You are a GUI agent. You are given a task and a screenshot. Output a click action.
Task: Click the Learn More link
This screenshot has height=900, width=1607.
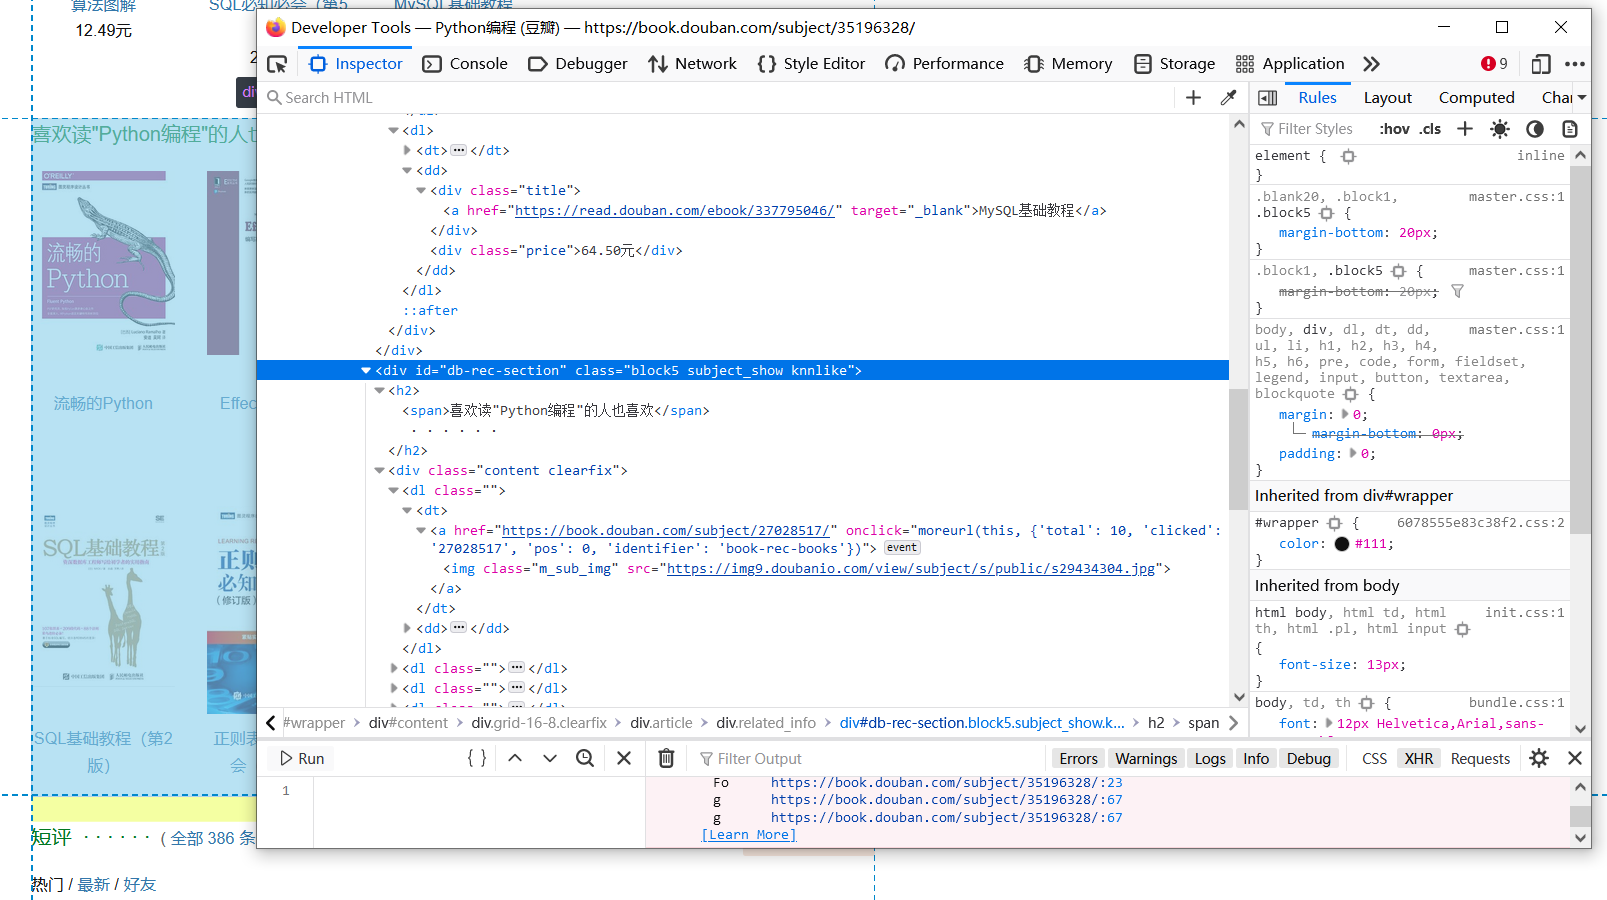[x=748, y=834]
